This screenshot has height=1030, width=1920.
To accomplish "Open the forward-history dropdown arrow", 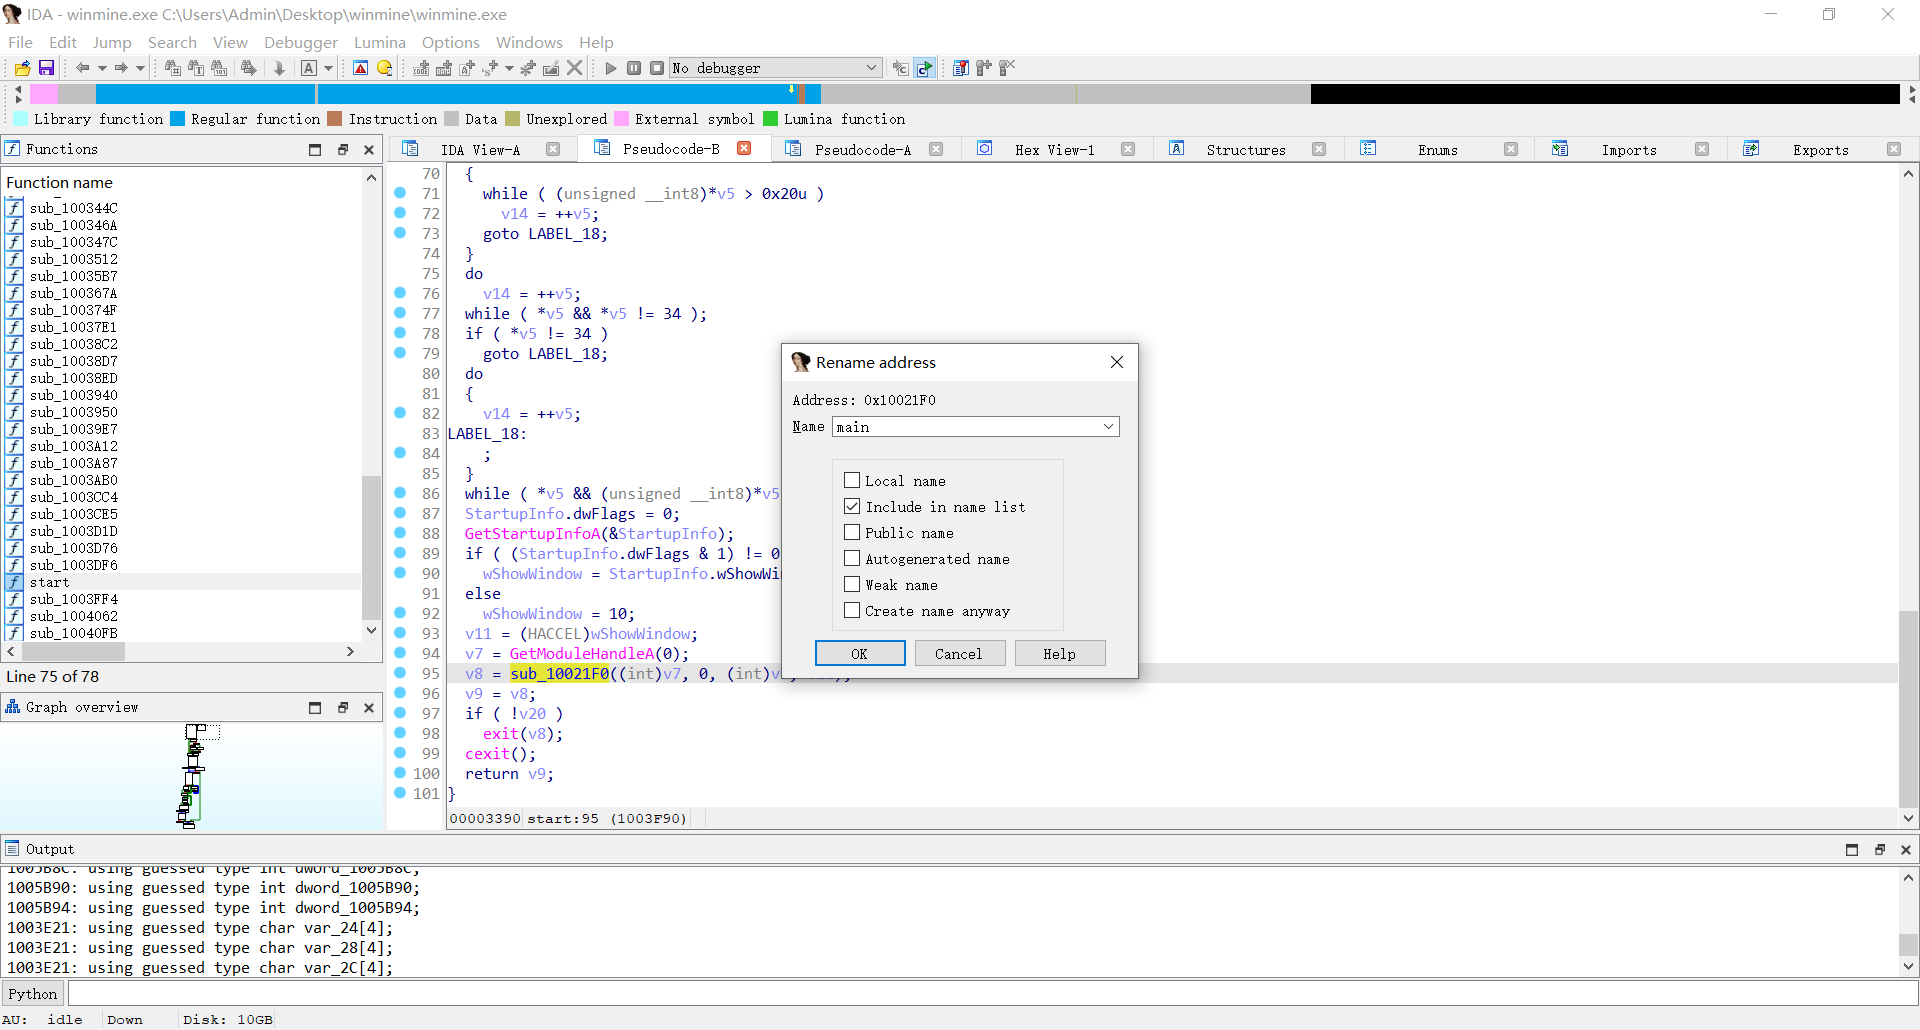I will coord(140,68).
